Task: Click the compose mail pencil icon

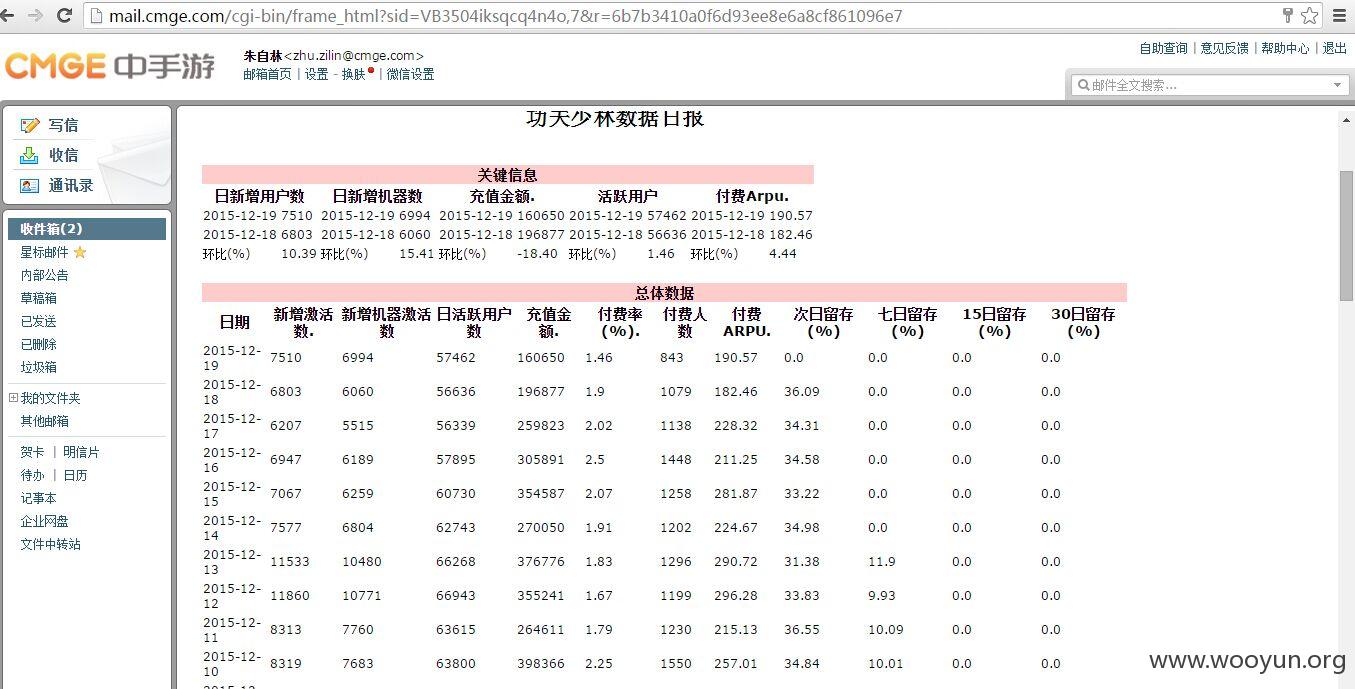Action: point(30,125)
